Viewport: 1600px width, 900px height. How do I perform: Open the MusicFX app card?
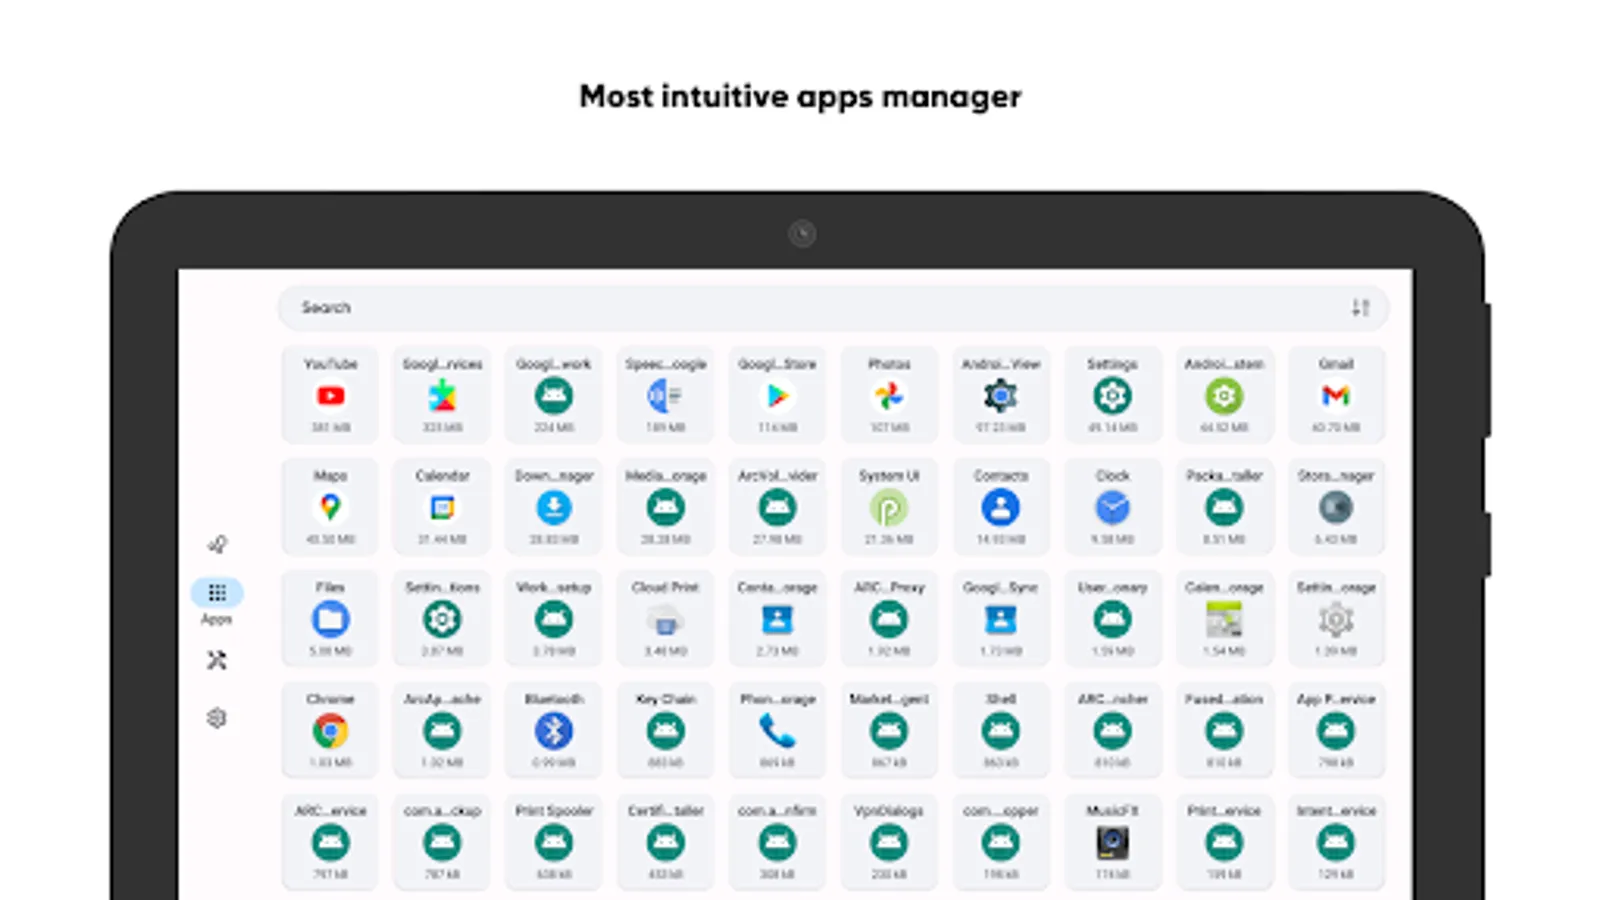pos(1112,843)
